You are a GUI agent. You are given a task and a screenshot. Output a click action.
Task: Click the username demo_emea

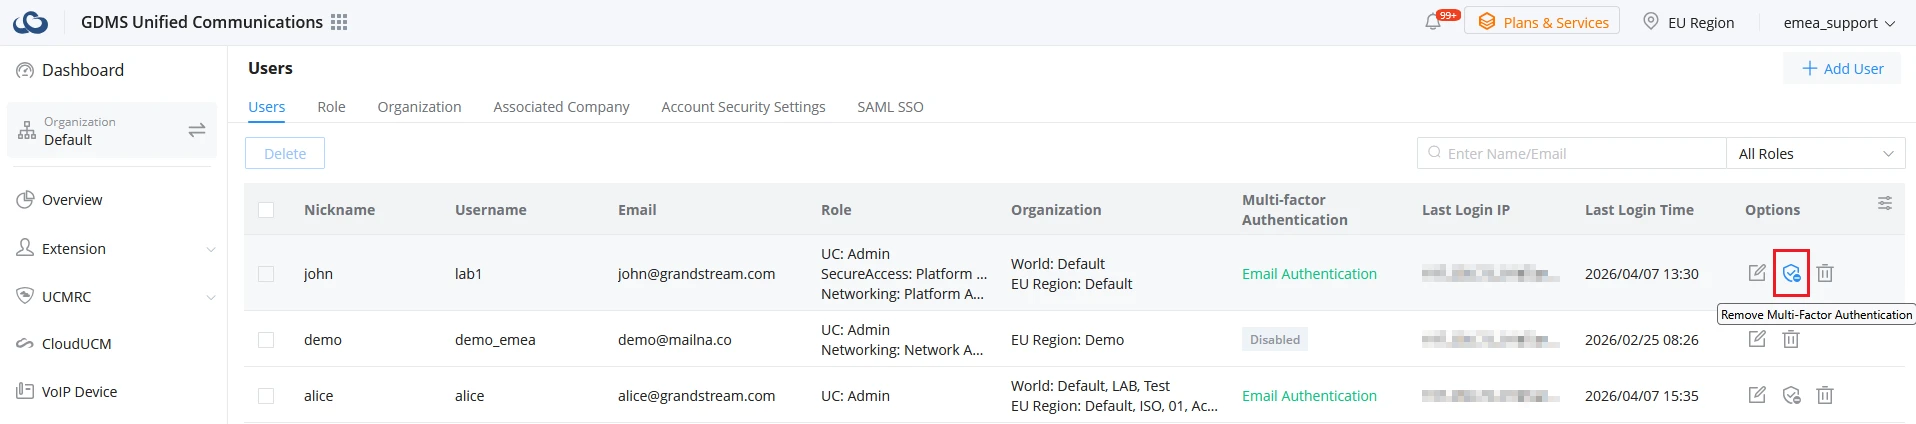495,340
